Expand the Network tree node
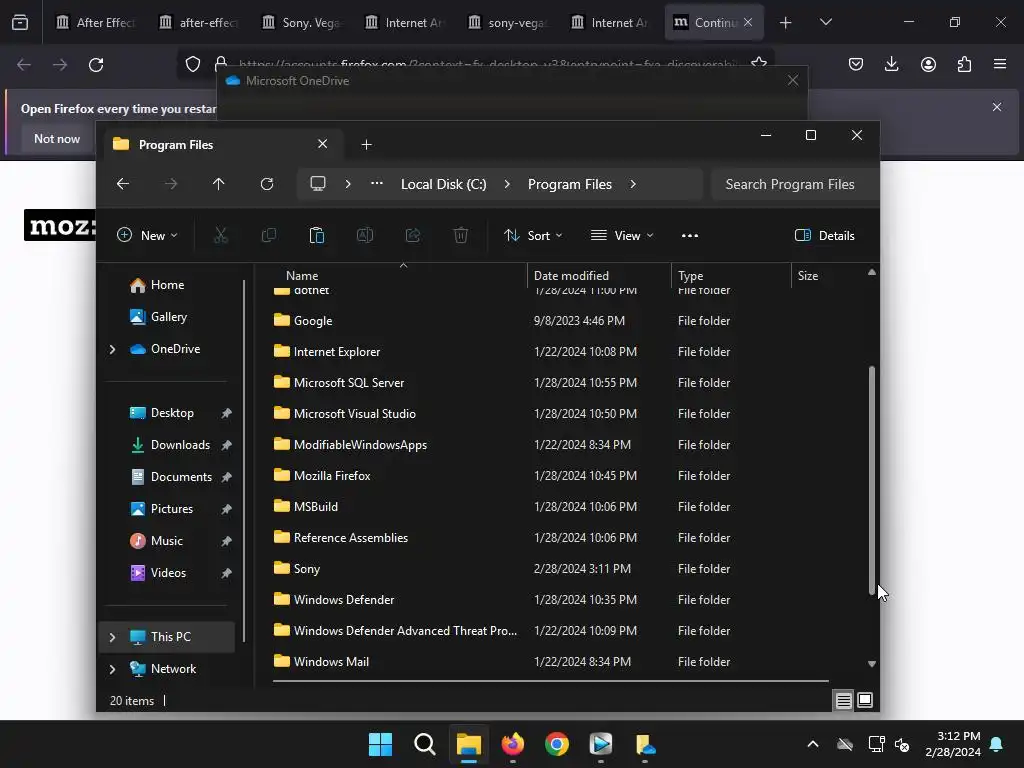The width and height of the screenshot is (1024, 768). coord(112,669)
